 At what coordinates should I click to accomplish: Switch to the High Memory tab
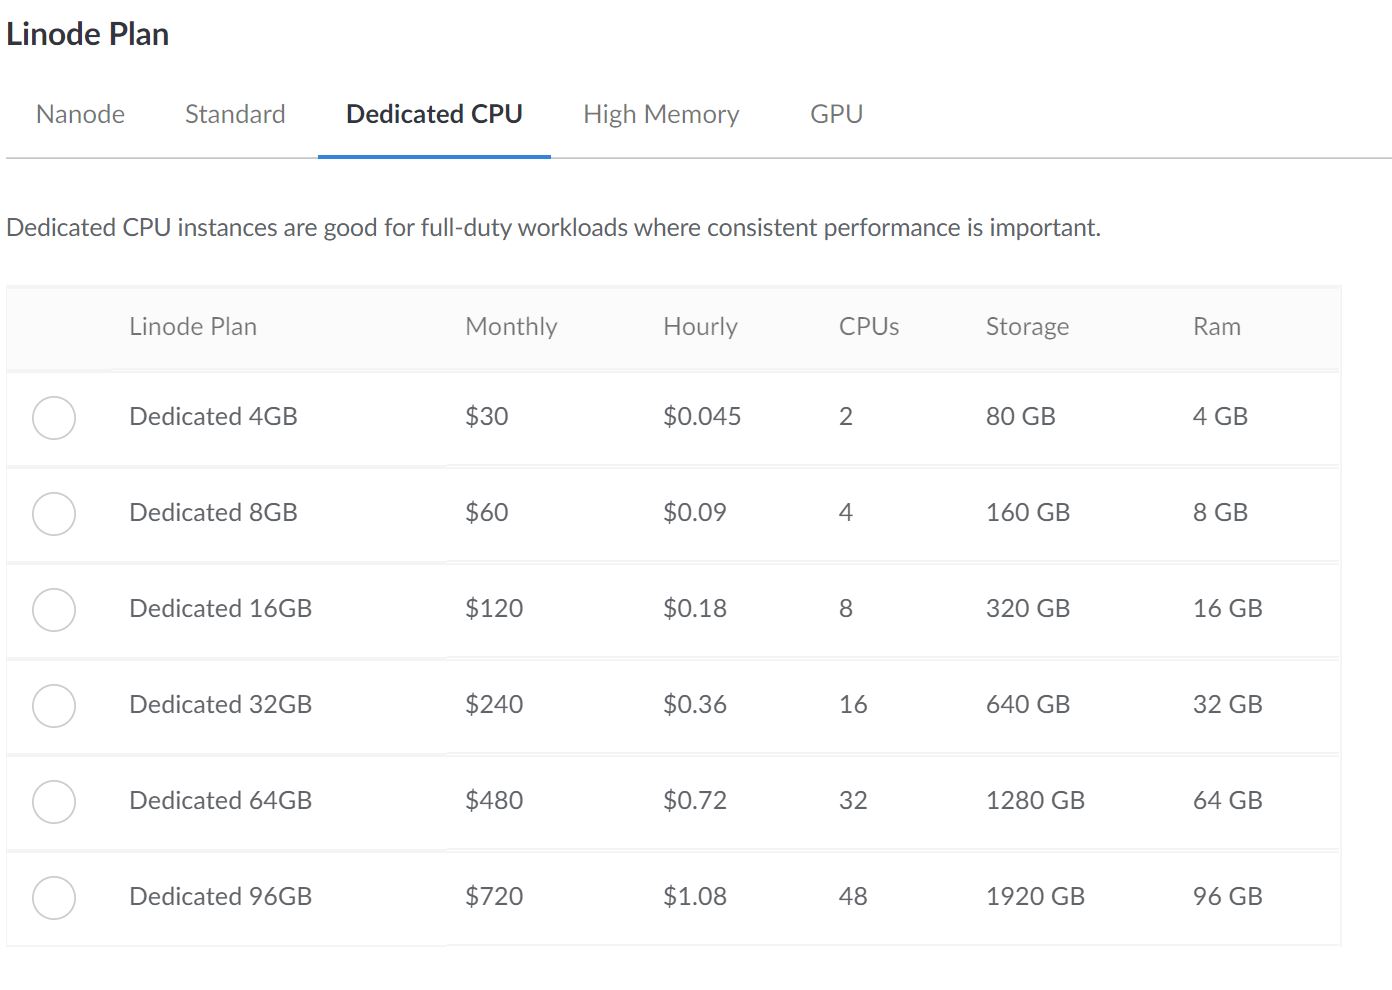pos(661,115)
